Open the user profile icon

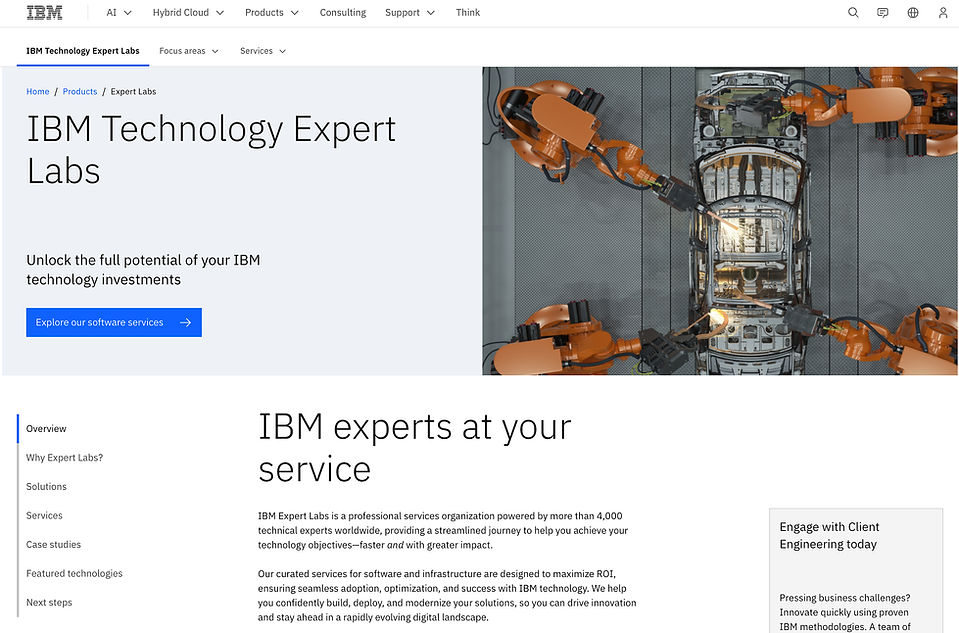click(x=942, y=12)
